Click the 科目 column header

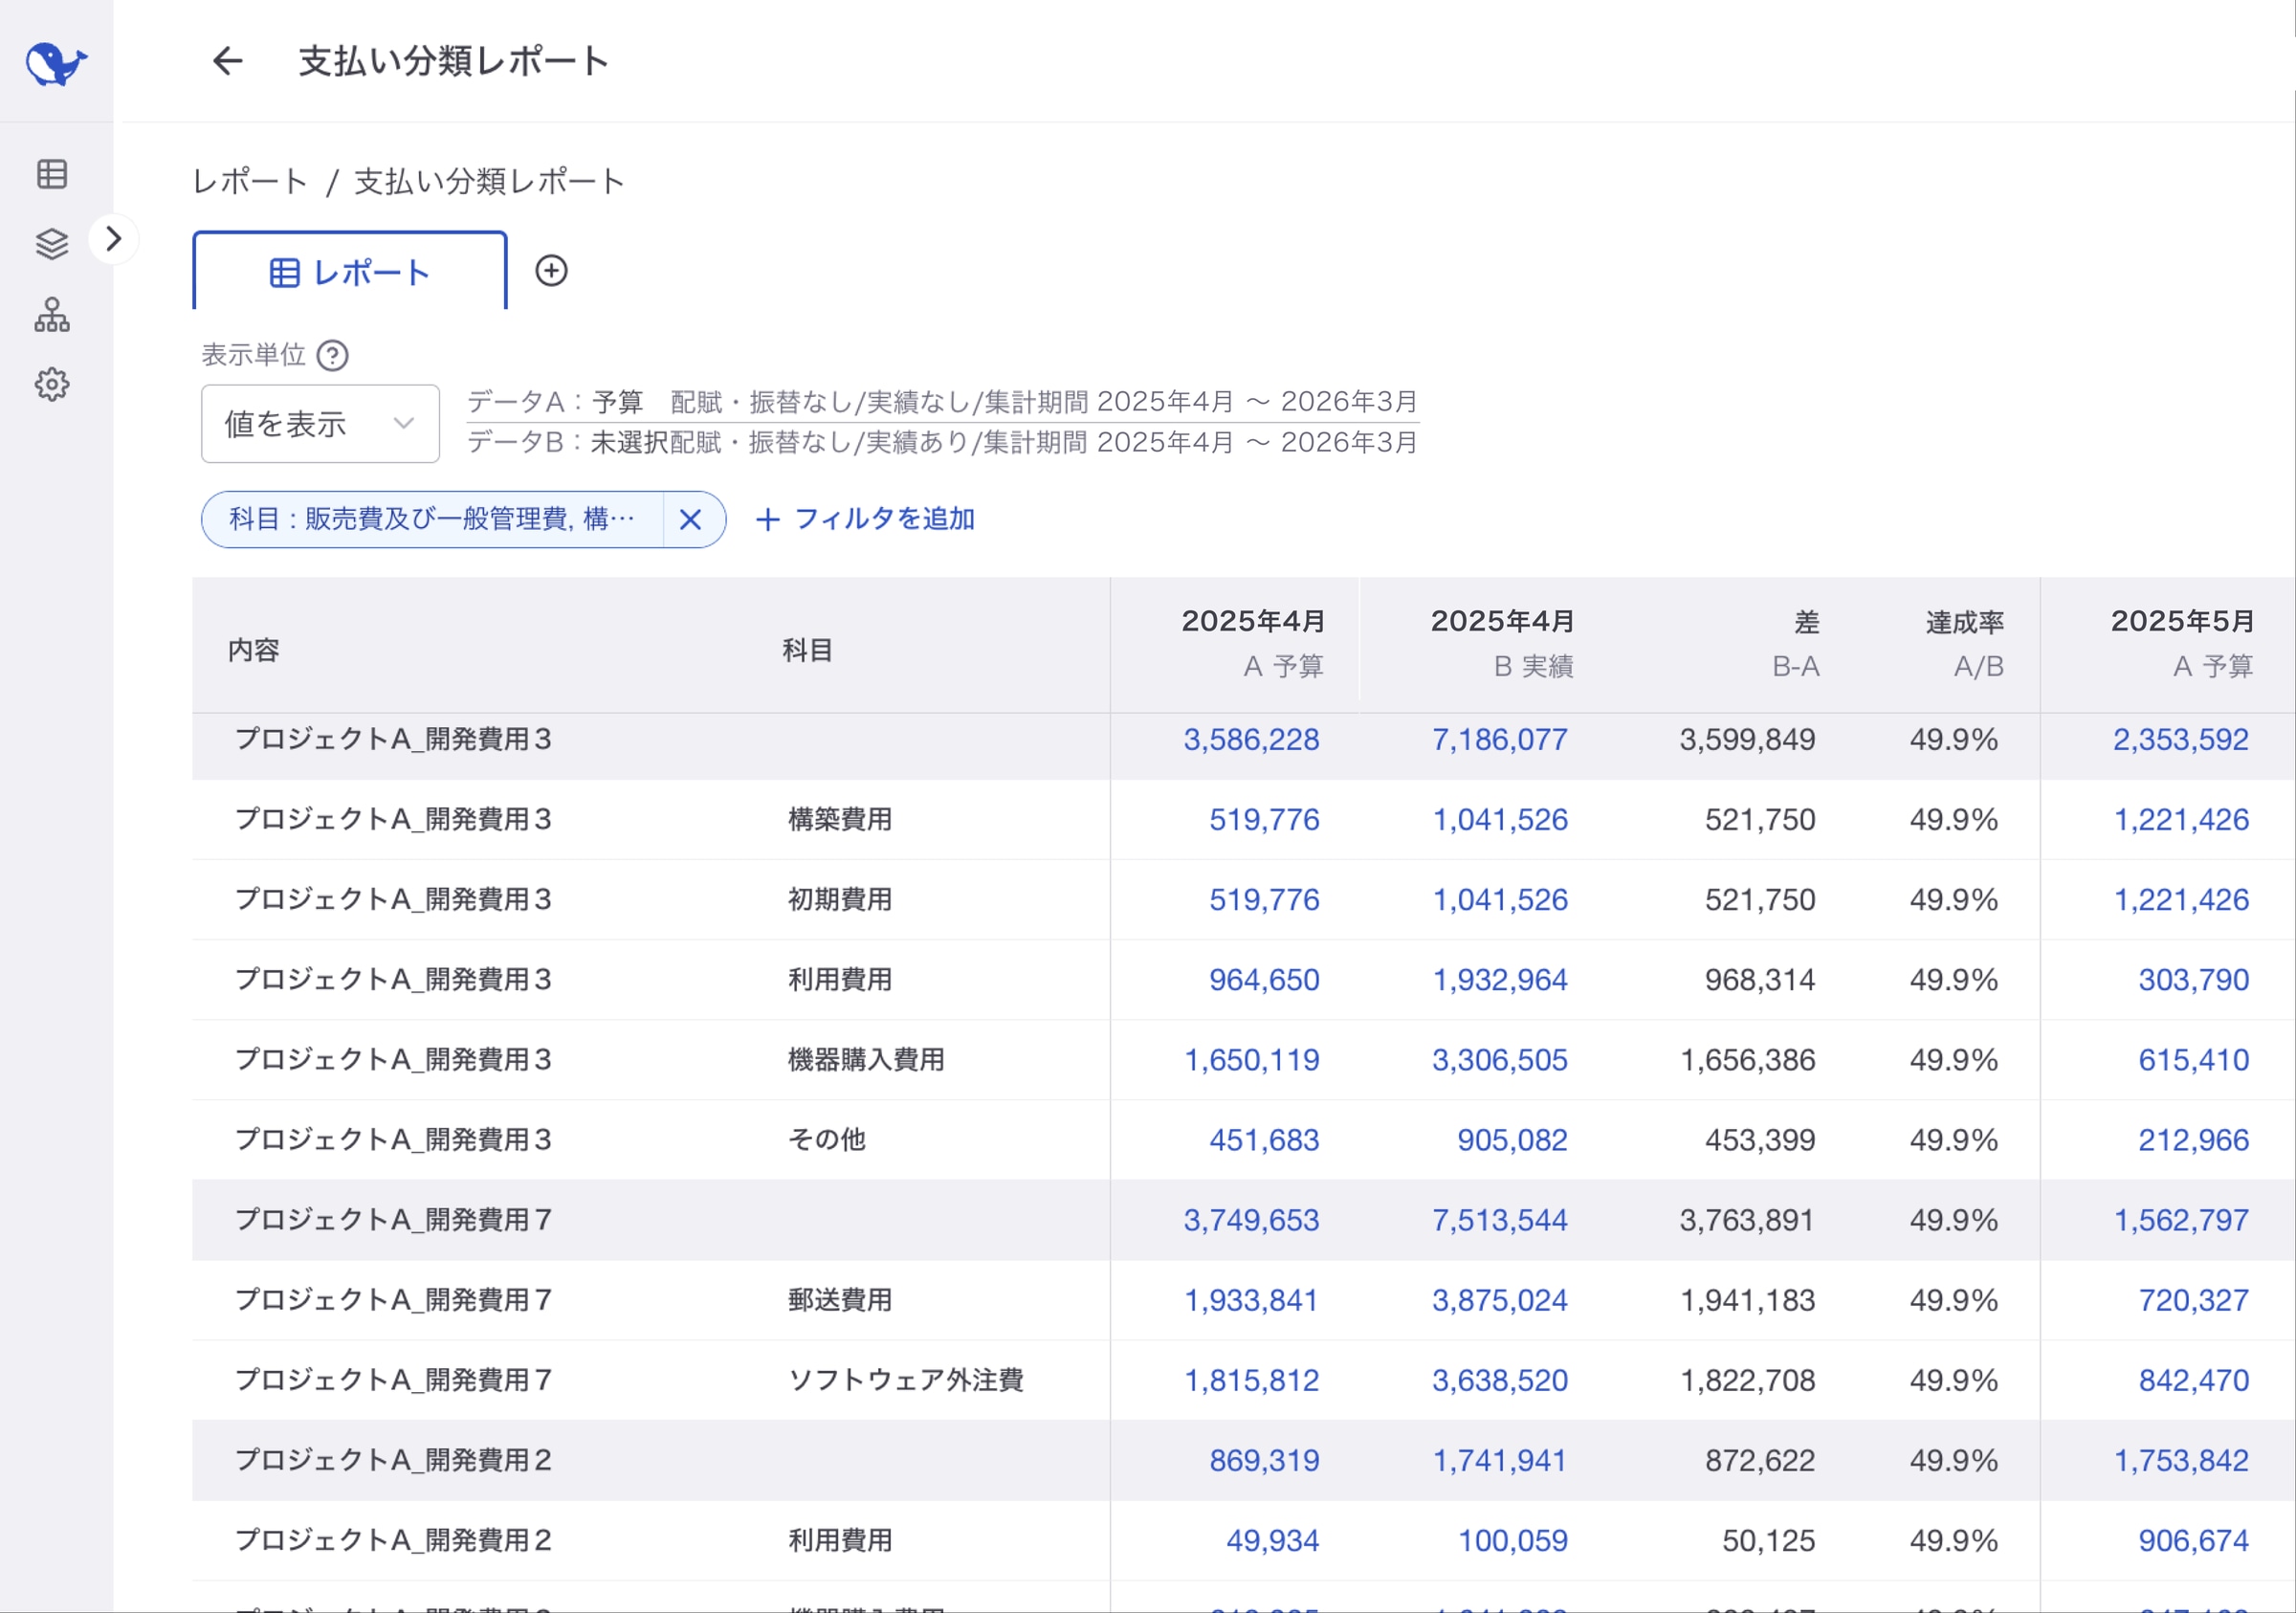808,650
